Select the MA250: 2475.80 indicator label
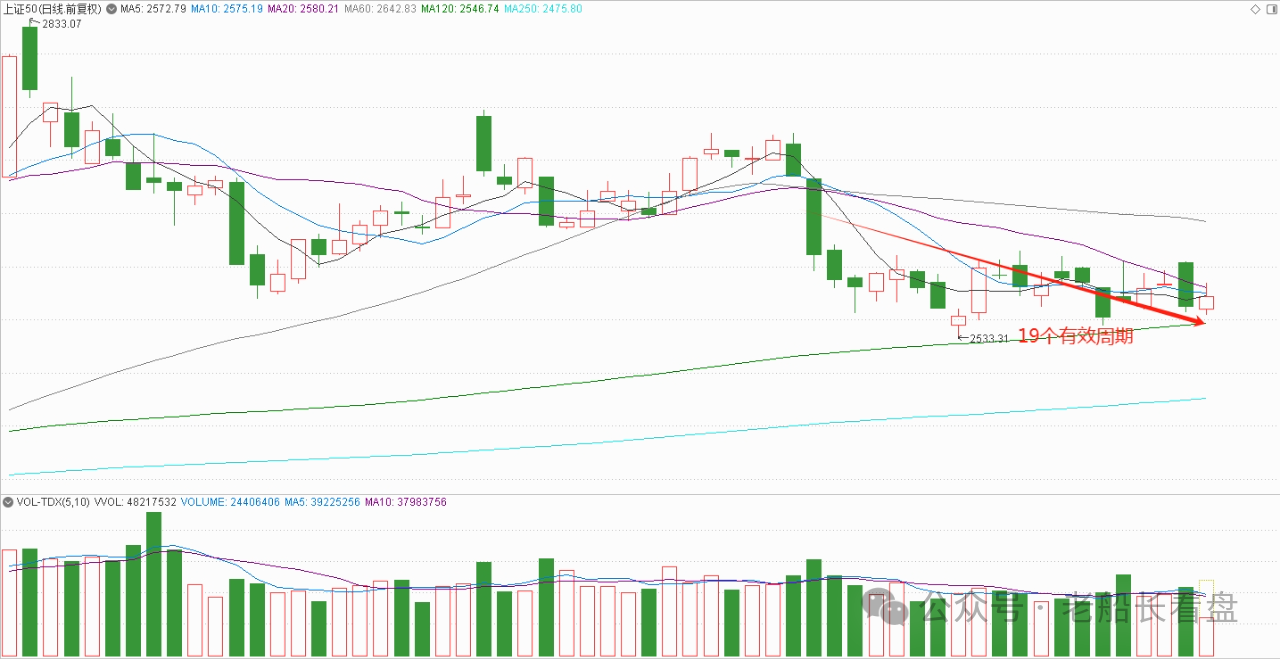 [543, 9]
